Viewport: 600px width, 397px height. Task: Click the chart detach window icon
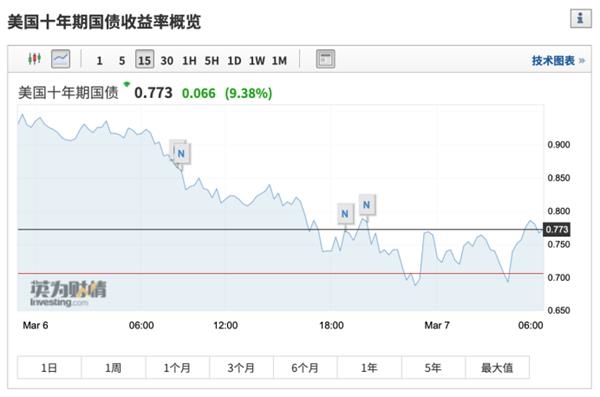(325, 59)
